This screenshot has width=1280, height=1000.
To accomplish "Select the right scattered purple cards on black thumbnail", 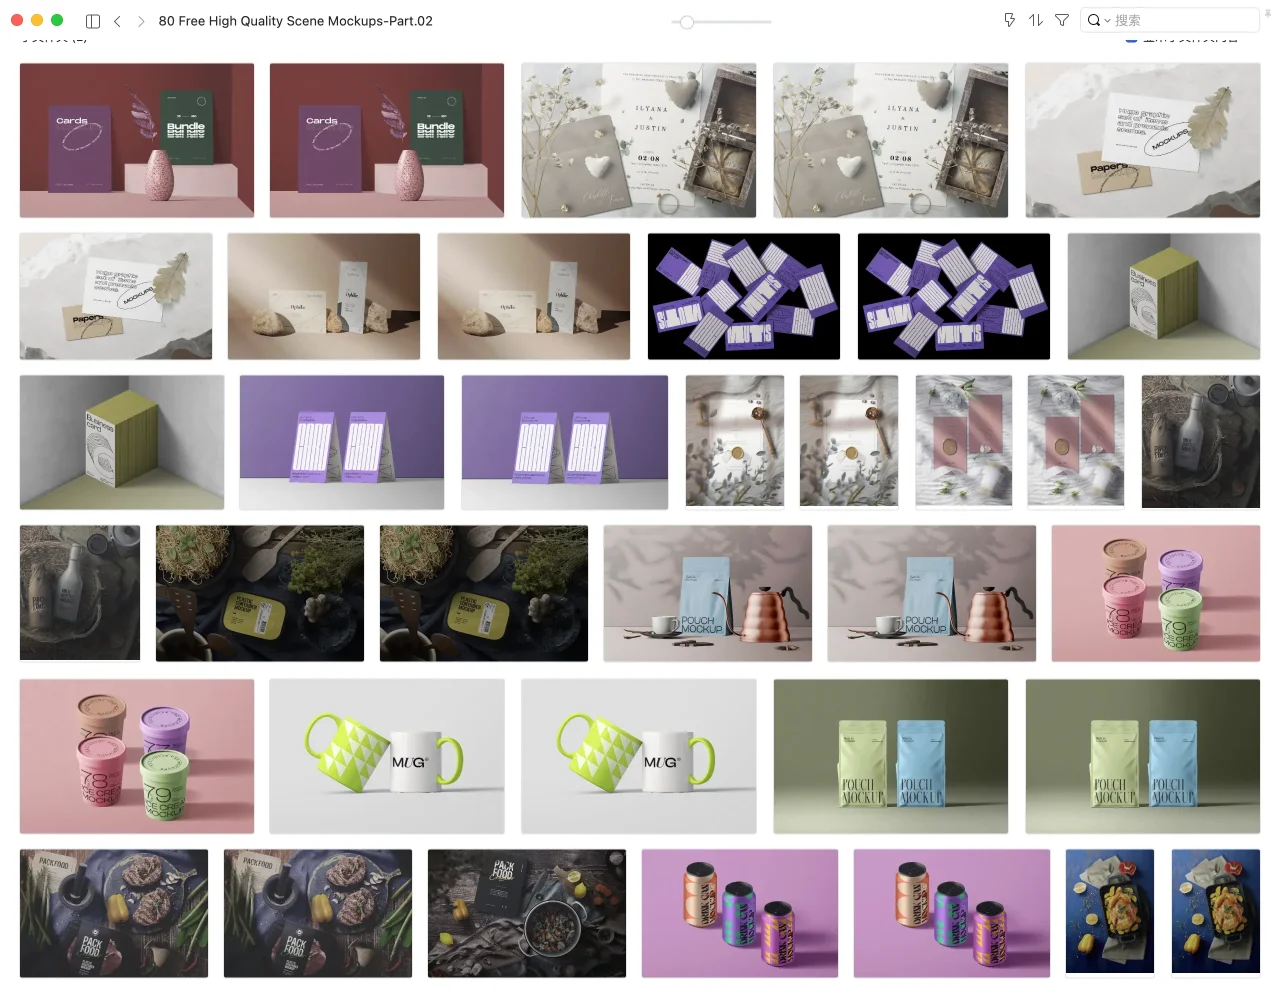I will 954,296.
